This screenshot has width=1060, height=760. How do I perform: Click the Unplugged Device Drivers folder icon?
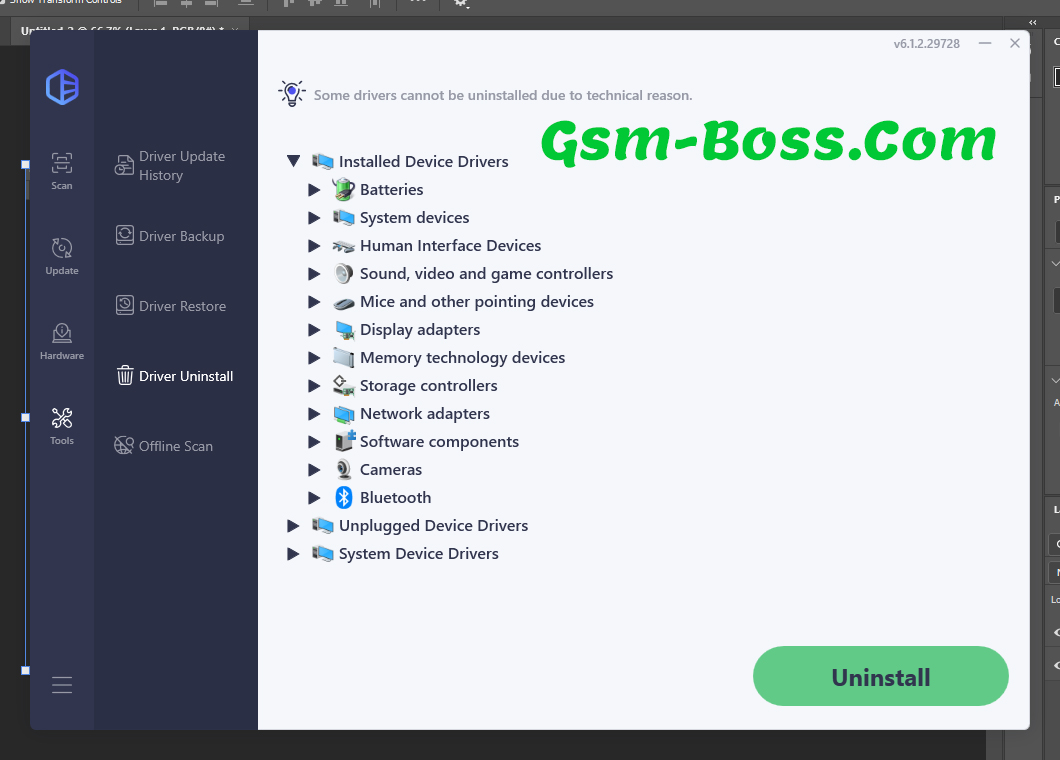pyautogui.click(x=322, y=525)
